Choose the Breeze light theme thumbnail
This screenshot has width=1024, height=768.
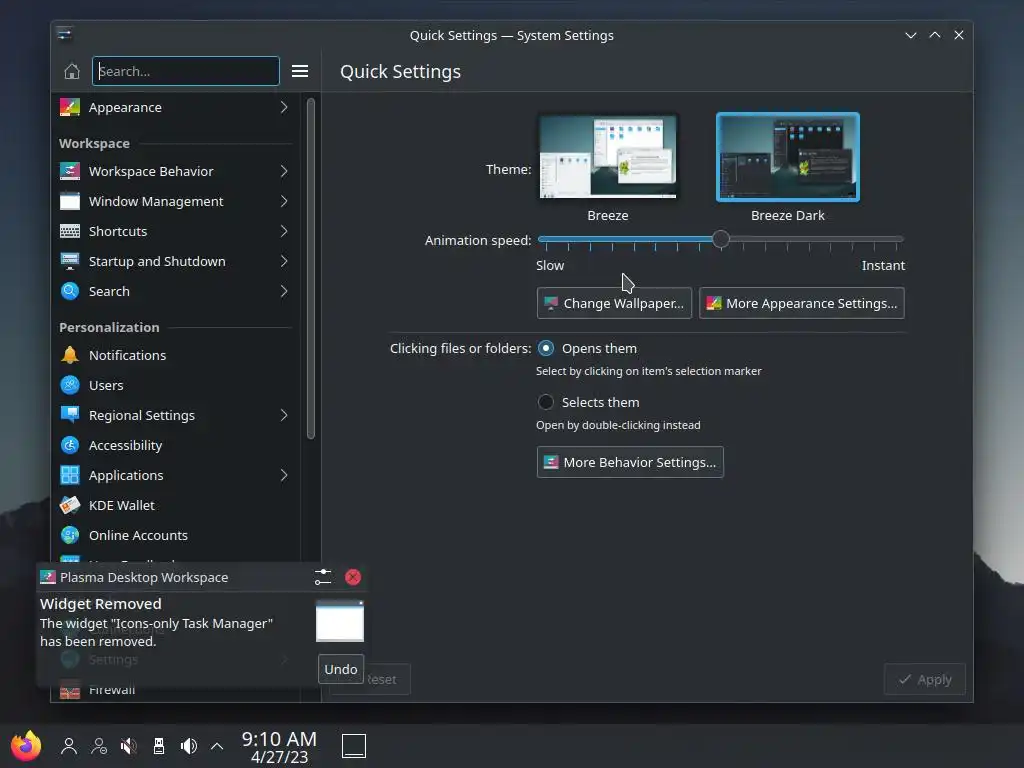tap(607, 157)
